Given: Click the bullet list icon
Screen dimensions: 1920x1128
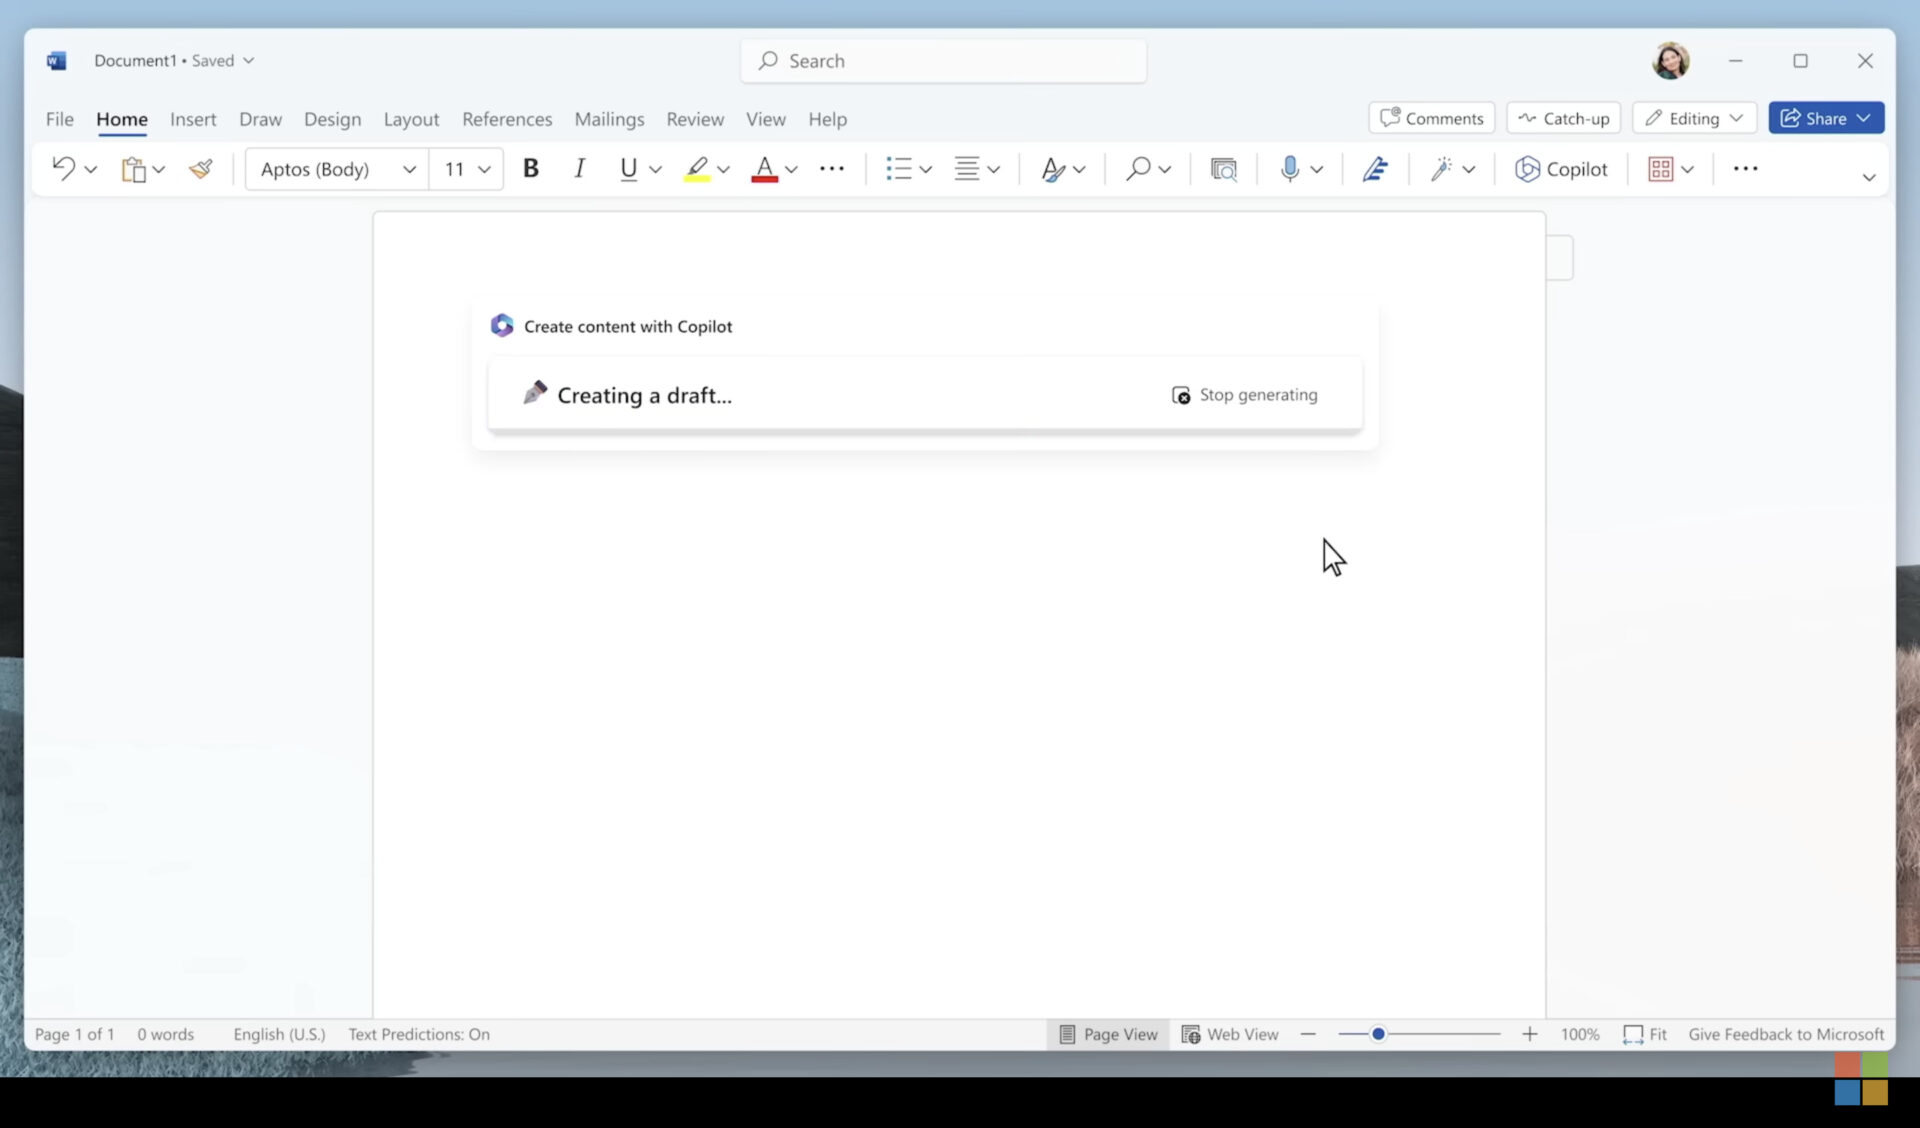Looking at the screenshot, I should coord(898,169).
